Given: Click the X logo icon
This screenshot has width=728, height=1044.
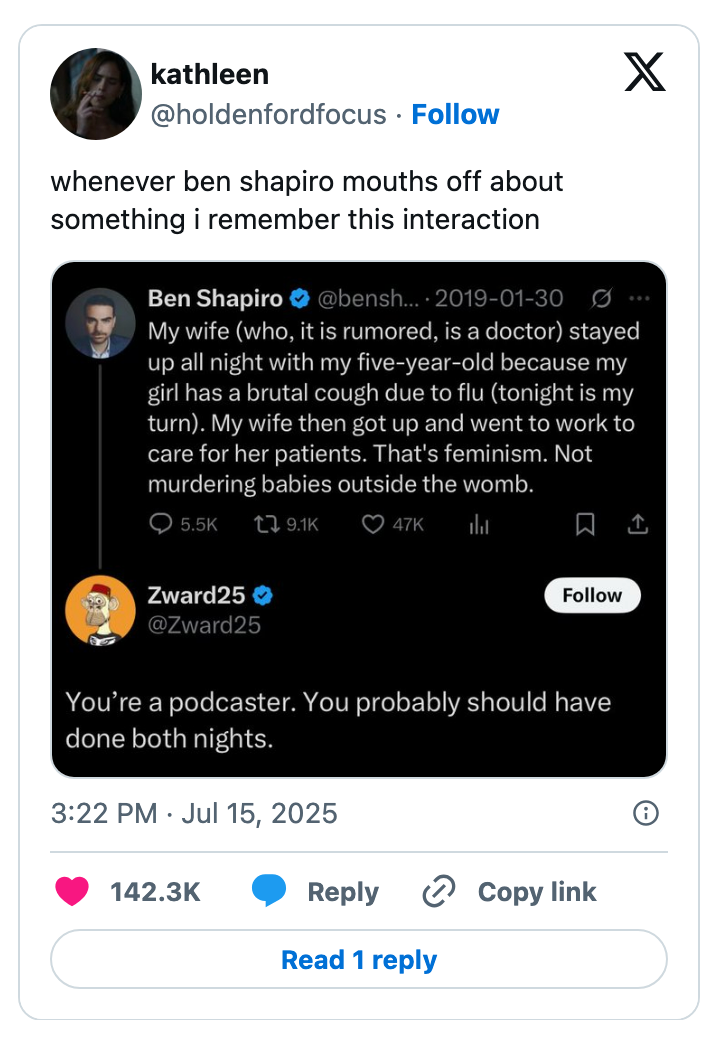Looking at the screenshot, I should (x=645, y=71).
